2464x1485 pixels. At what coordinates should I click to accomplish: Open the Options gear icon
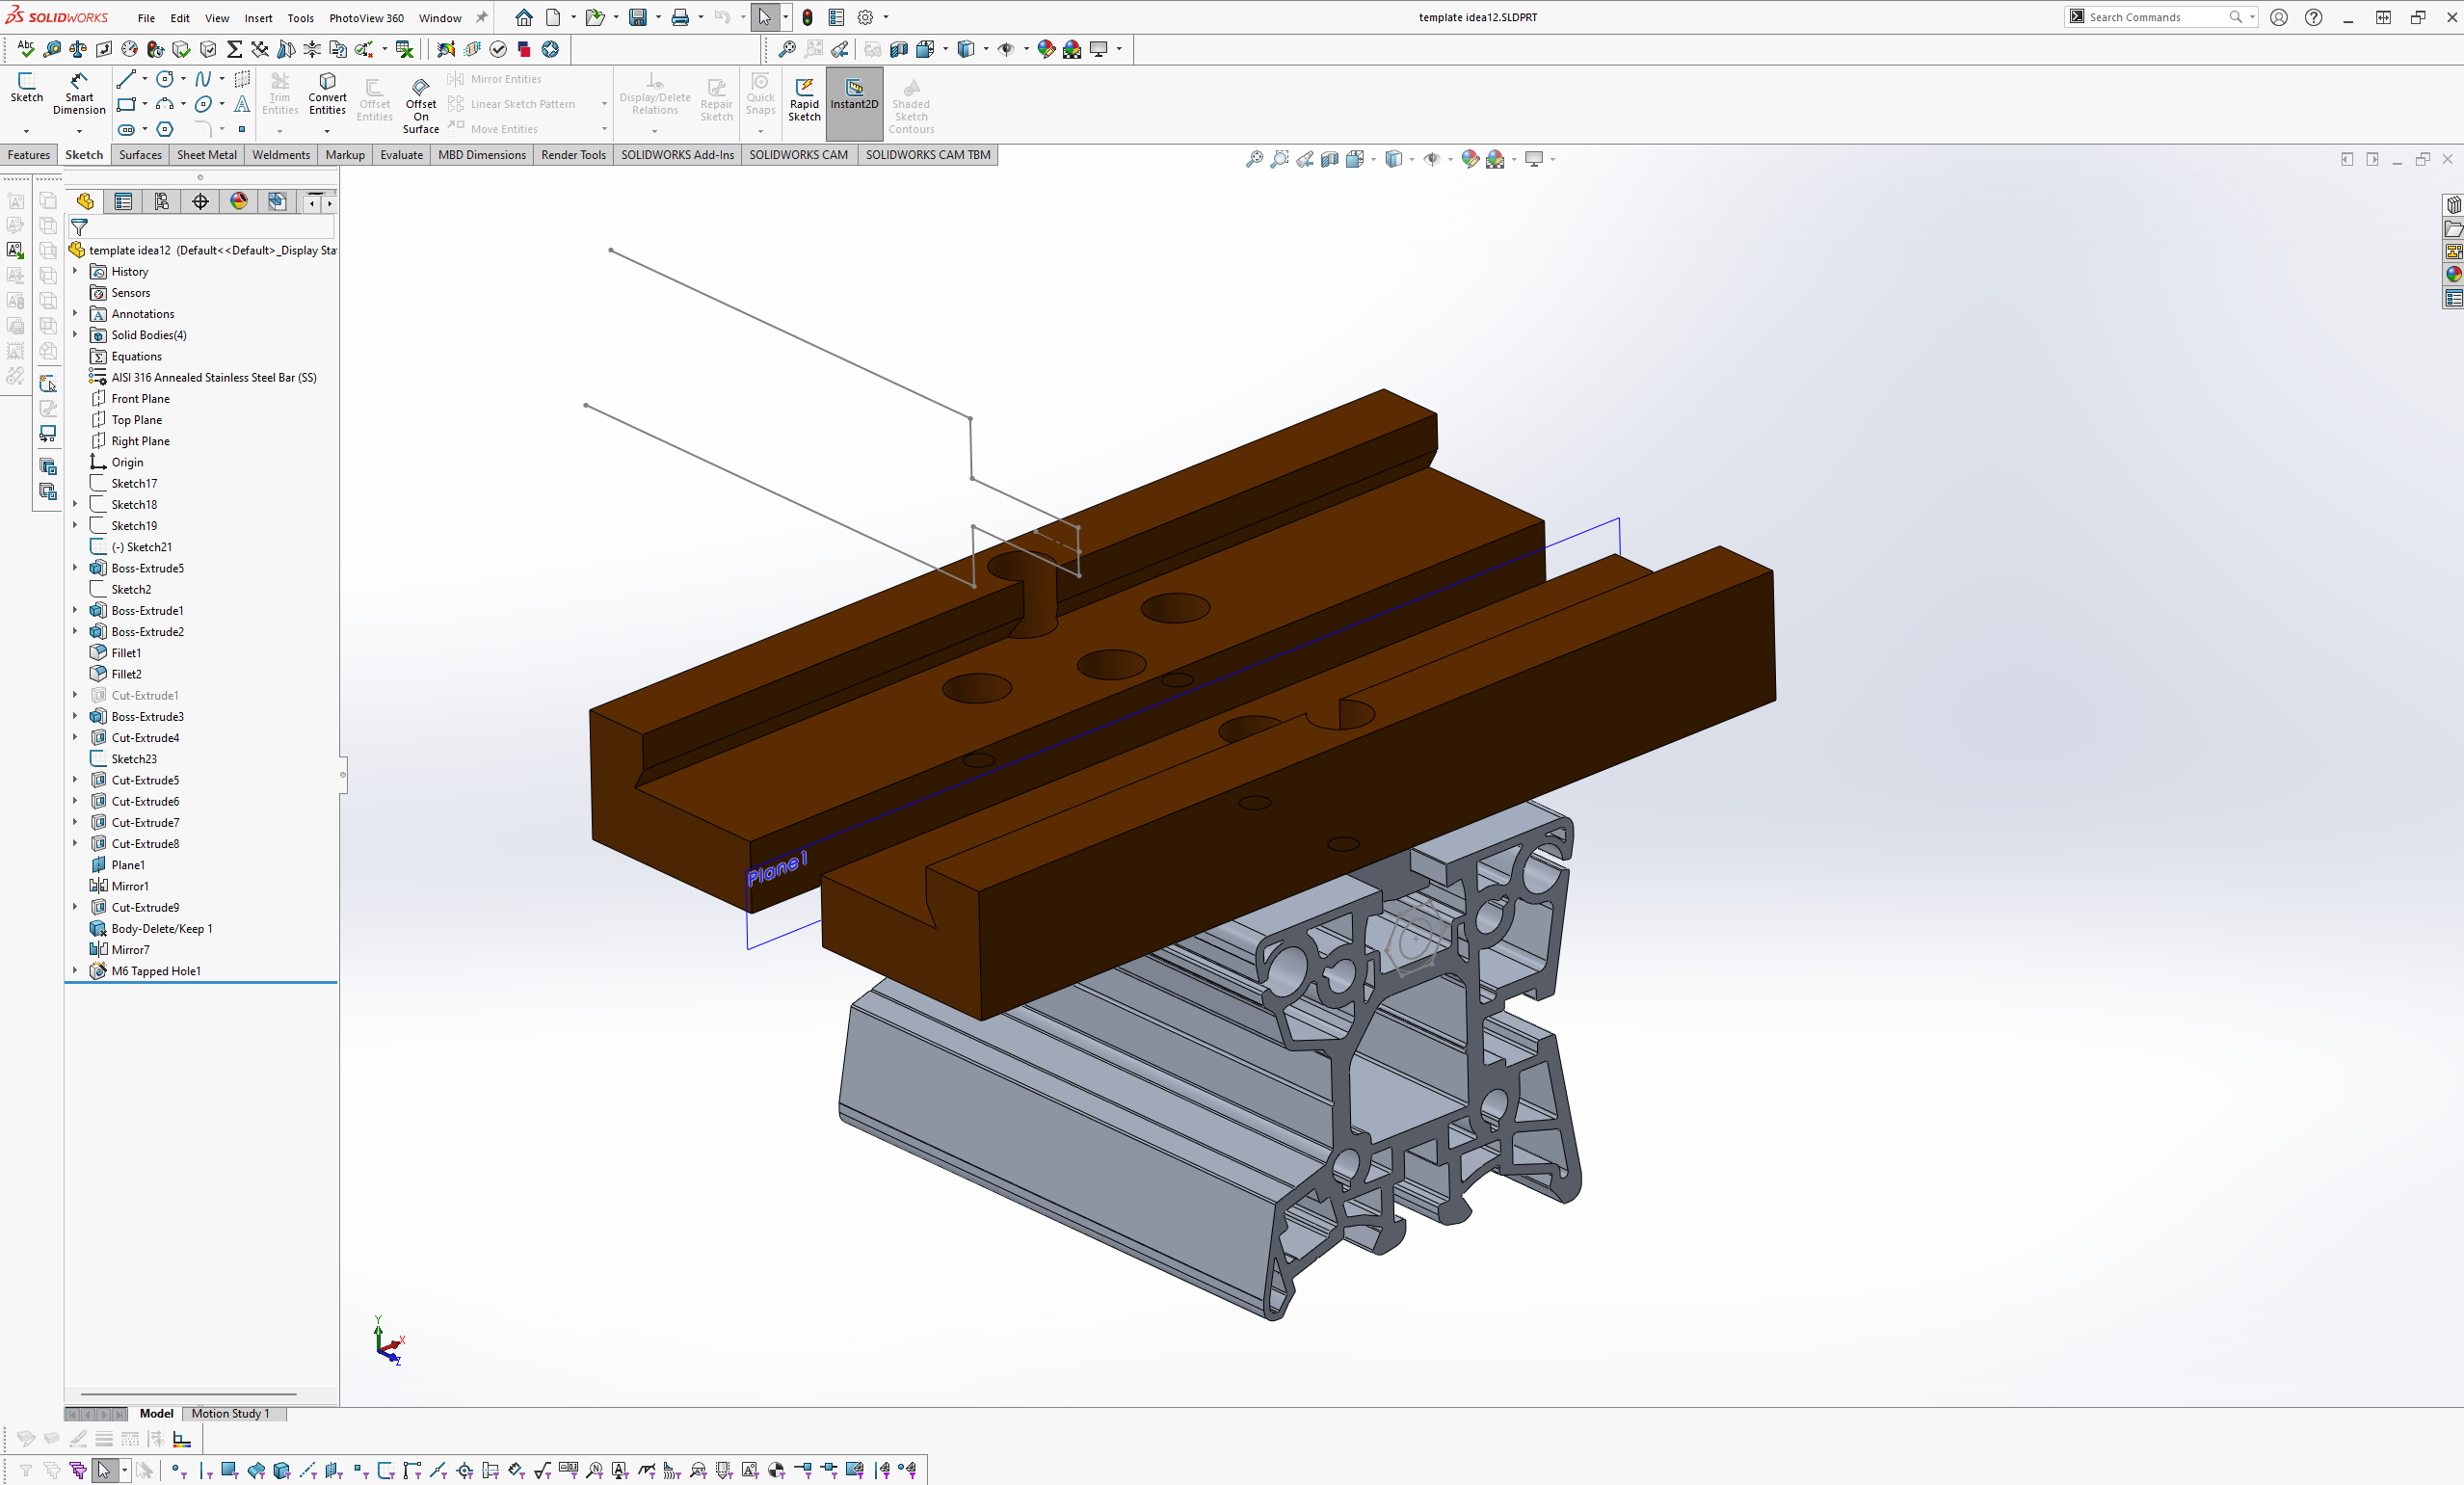(866, 17)
